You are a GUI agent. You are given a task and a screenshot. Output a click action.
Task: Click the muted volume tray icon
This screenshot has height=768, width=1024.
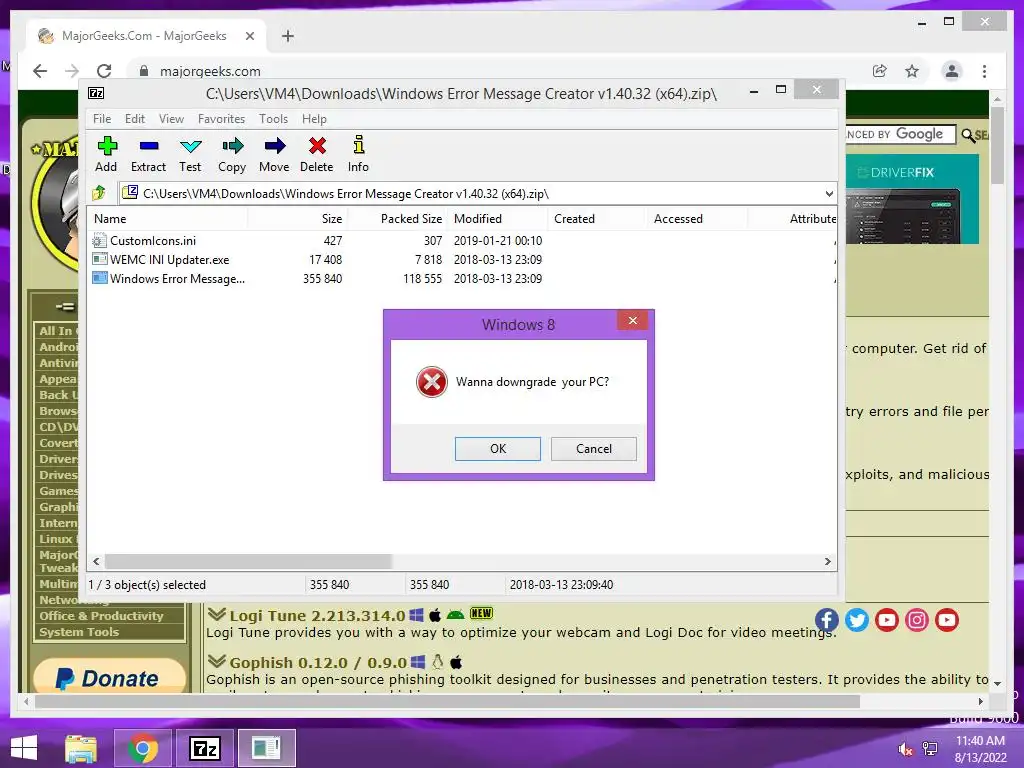[905, 749]
